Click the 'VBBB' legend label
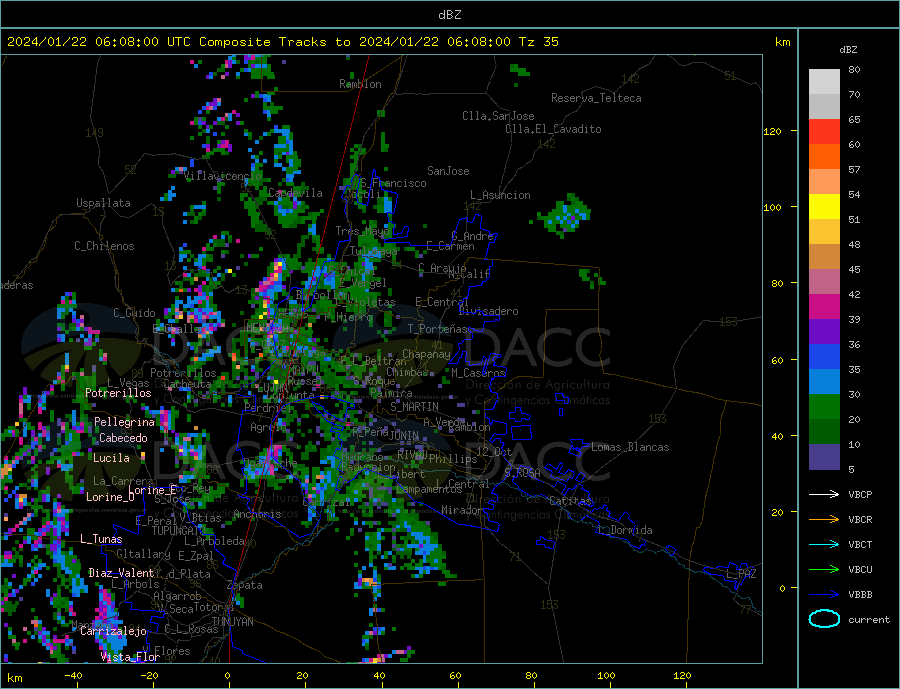This screenshot has width=900, height=689. [x=860, y=594]
